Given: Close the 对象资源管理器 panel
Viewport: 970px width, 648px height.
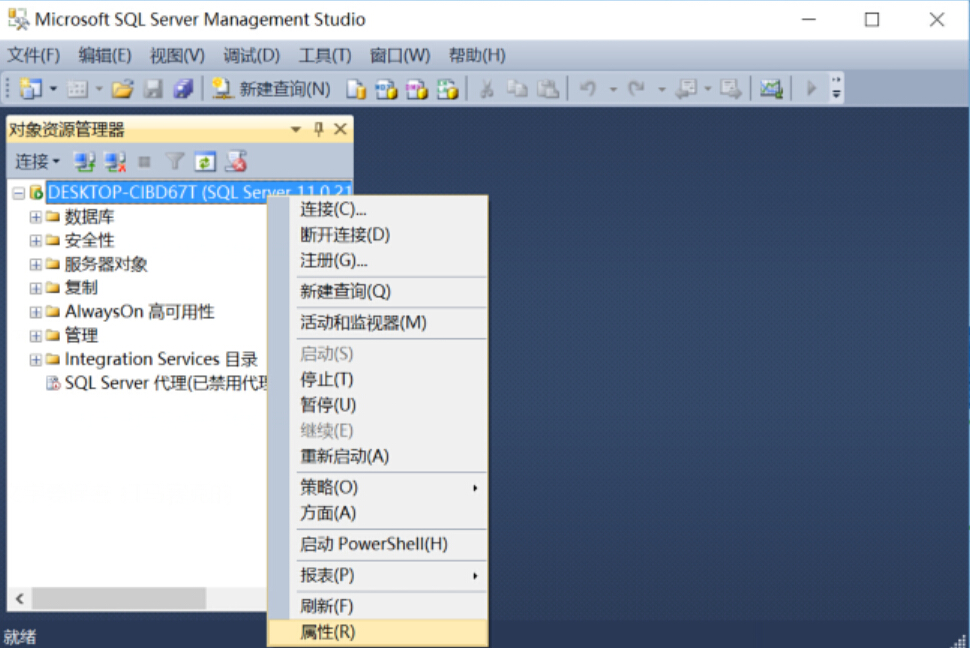Looking at the screenshot, I should click(x=340, y=129).
